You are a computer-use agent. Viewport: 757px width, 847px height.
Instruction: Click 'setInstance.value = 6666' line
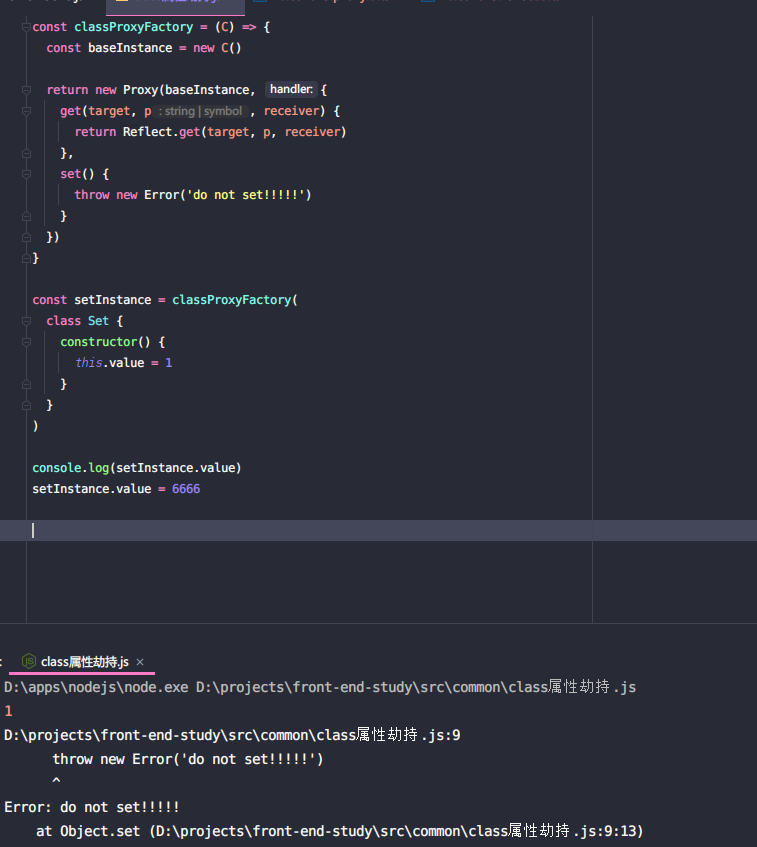pos(116,489)
